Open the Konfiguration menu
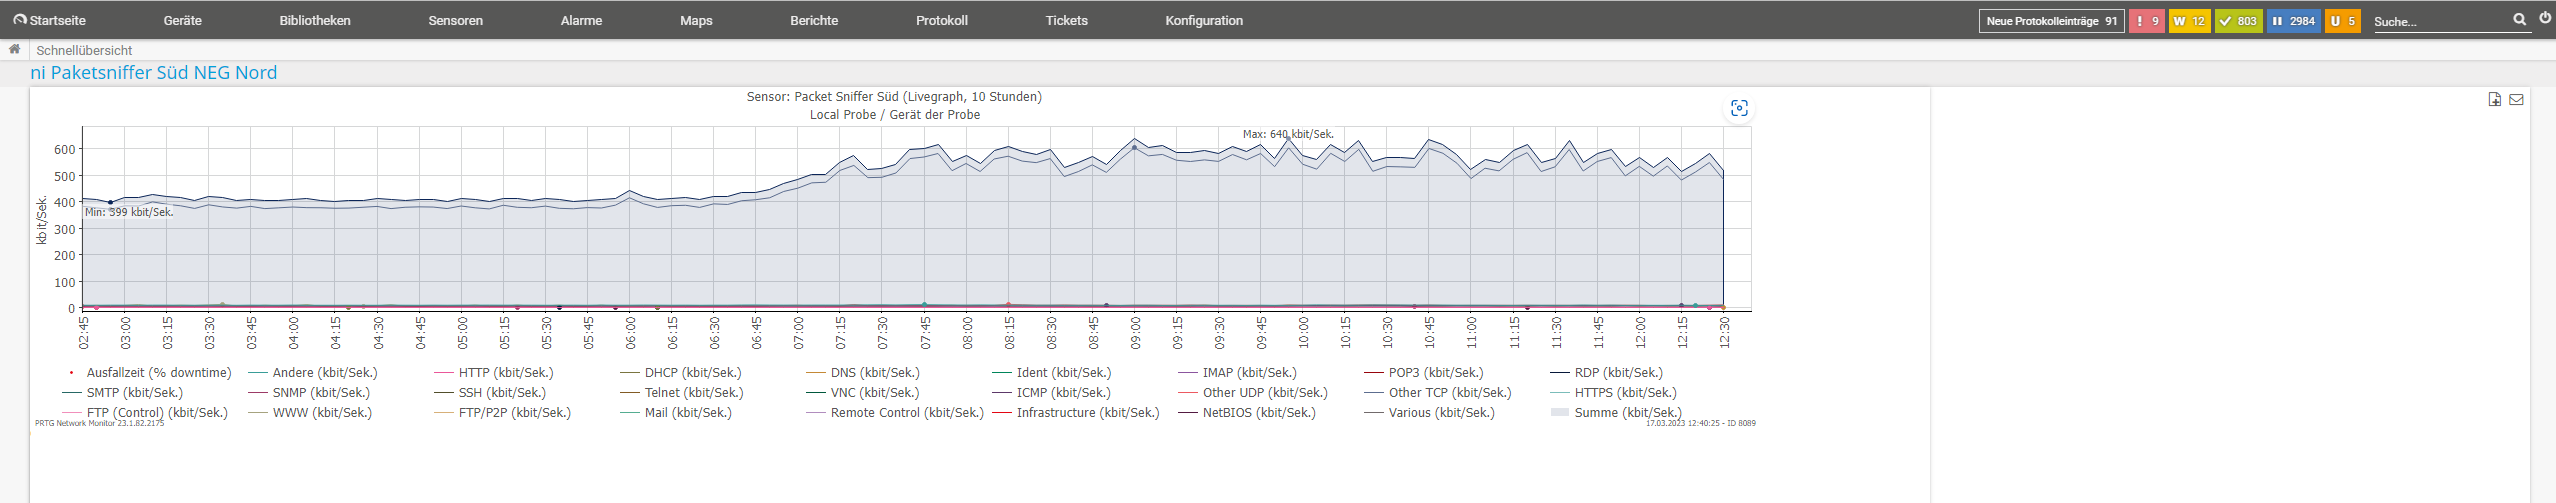 [x=1203, y=21]
